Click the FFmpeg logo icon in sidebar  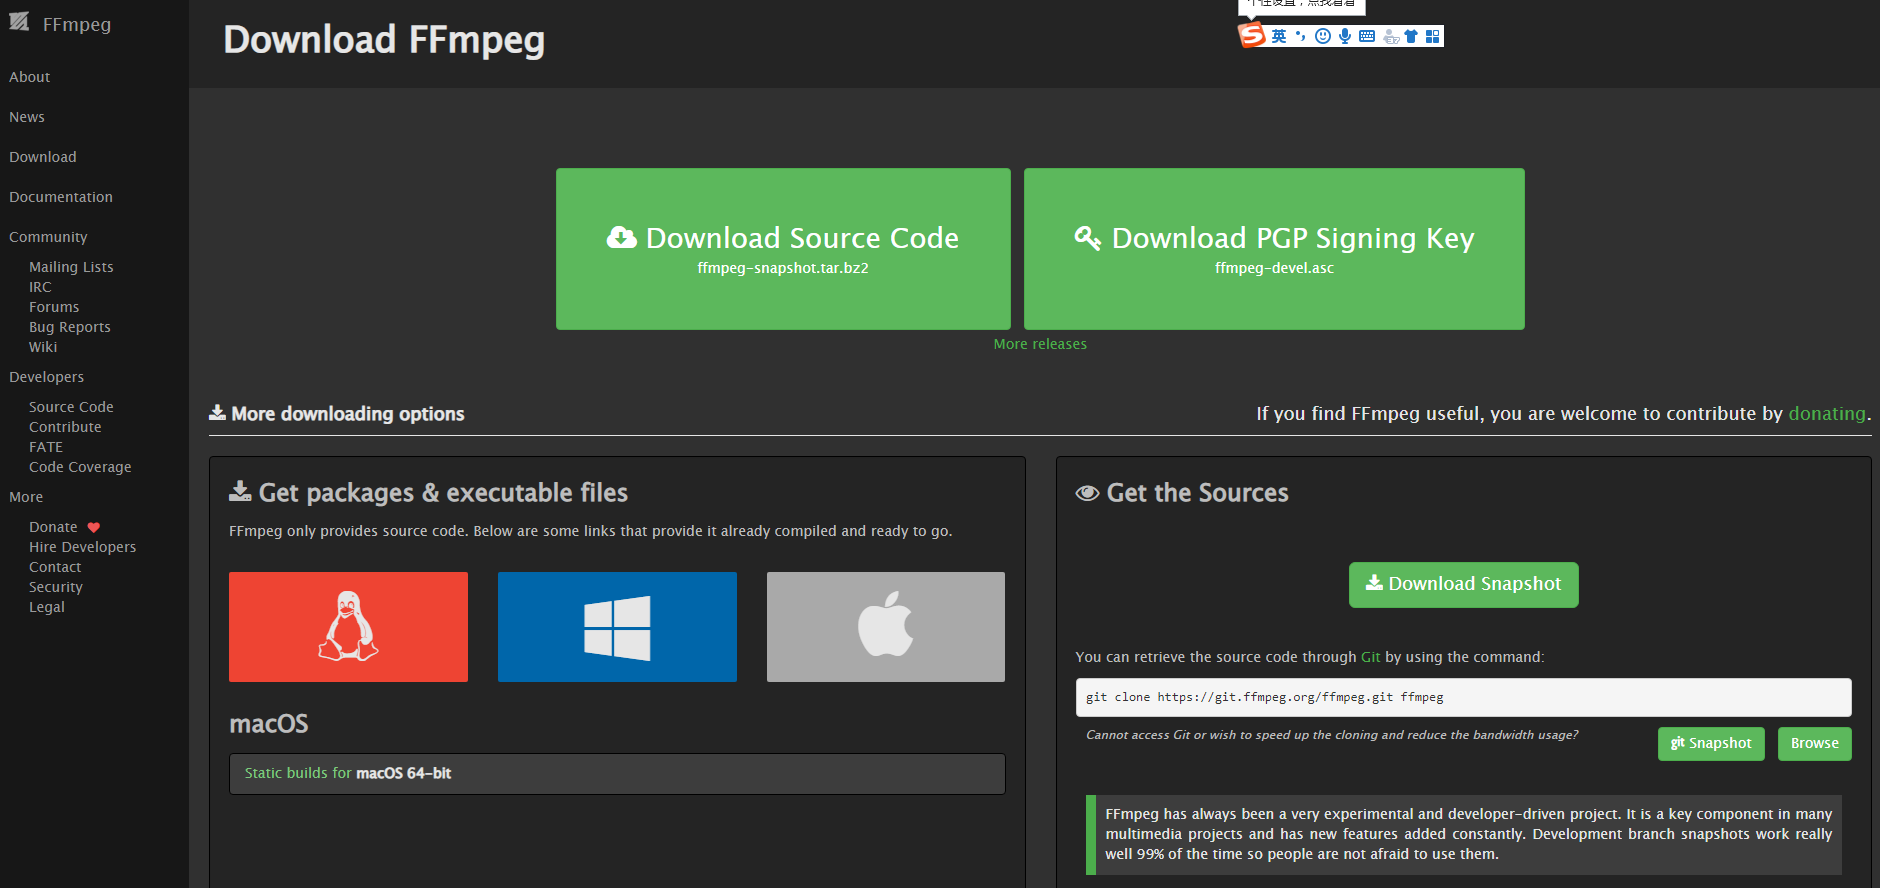pos(19,22)
